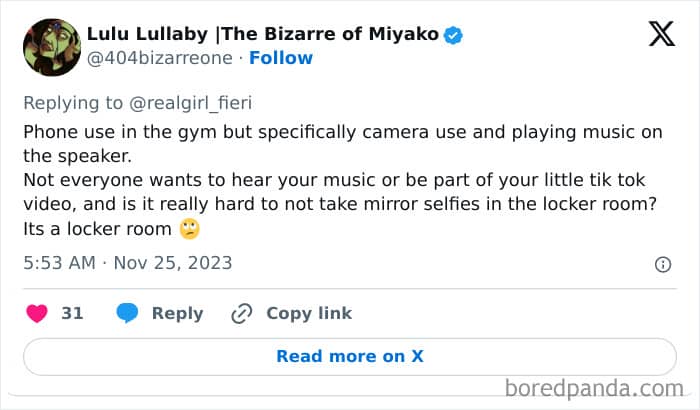Image resolution: width=700 pixels, height=410 pixels.
Task: Open the @404bizarreone handle
Action: (159, 58)
